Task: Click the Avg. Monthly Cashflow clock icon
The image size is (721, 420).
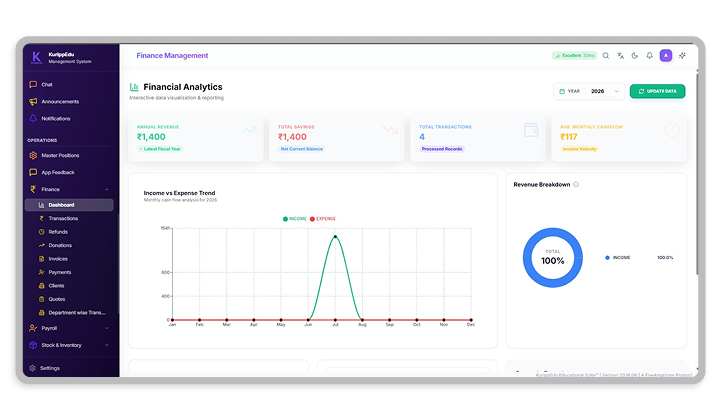Action: tap(672, 130)
